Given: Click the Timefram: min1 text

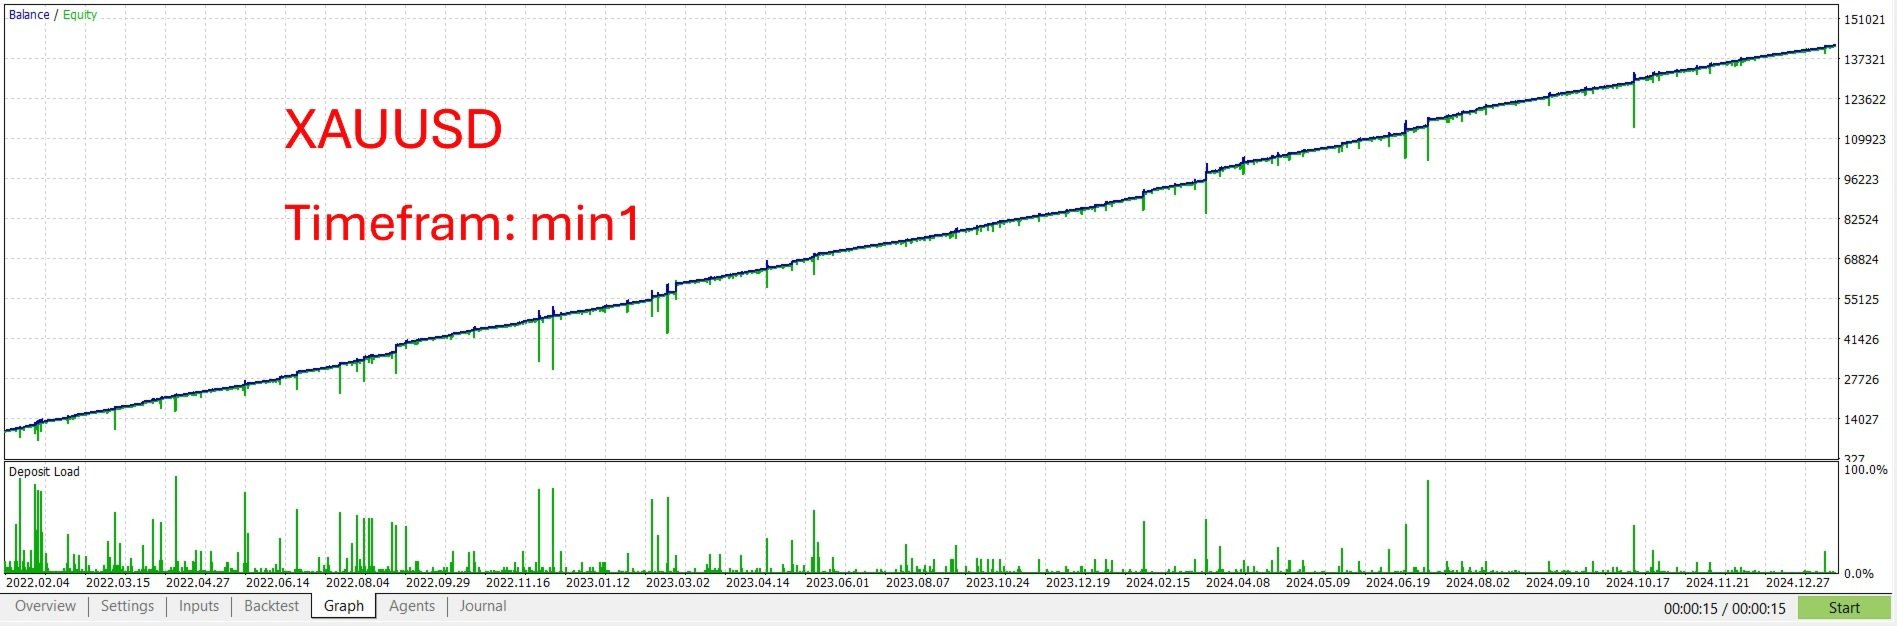Looking at the screenshot, I should click(x=462, y=222).
